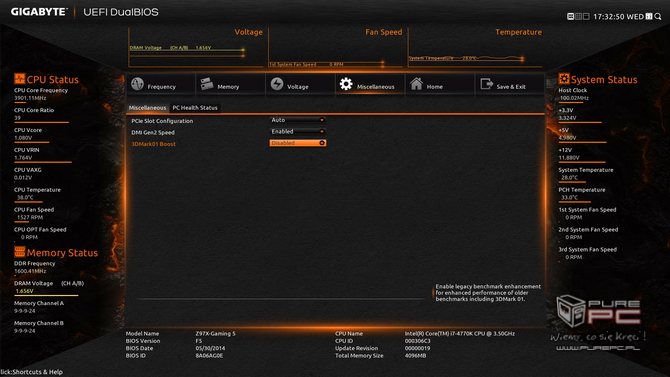Click the third layout mode icon at top right
This screenshot has width=670, height=377.
click(x=586, y=16)
